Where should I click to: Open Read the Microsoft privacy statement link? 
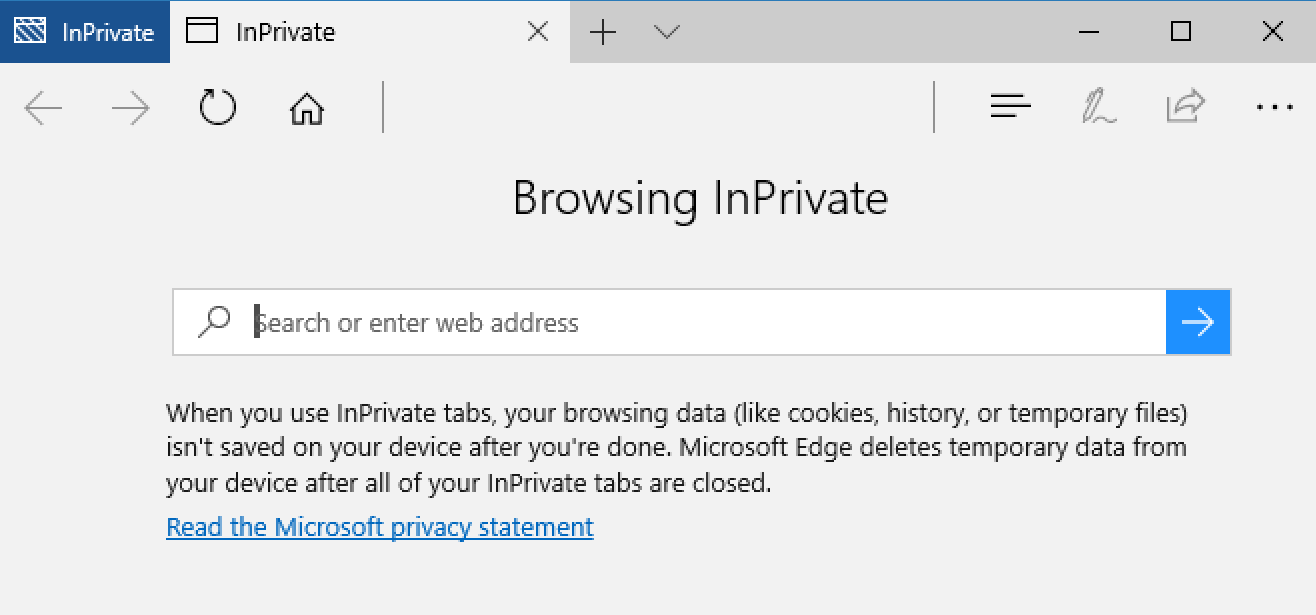click(380, 527)
